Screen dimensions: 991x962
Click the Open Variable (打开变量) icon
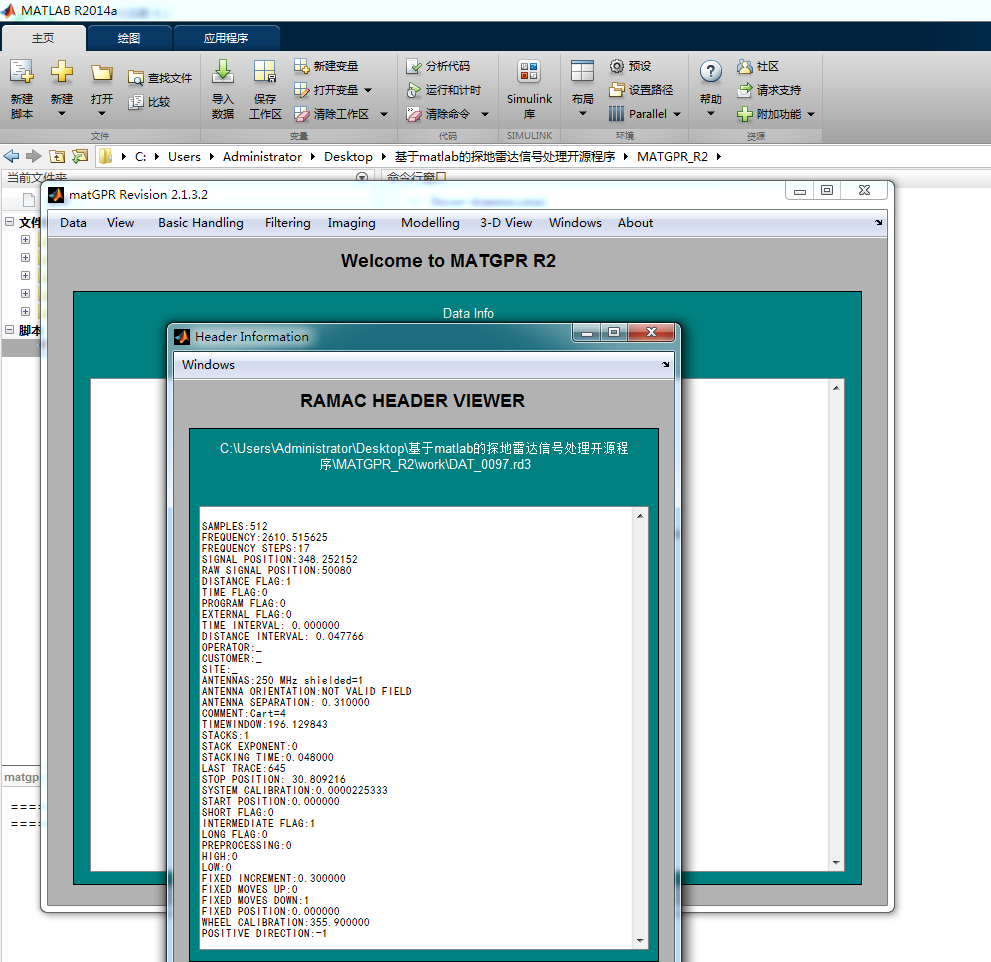[x=301, y=90]
